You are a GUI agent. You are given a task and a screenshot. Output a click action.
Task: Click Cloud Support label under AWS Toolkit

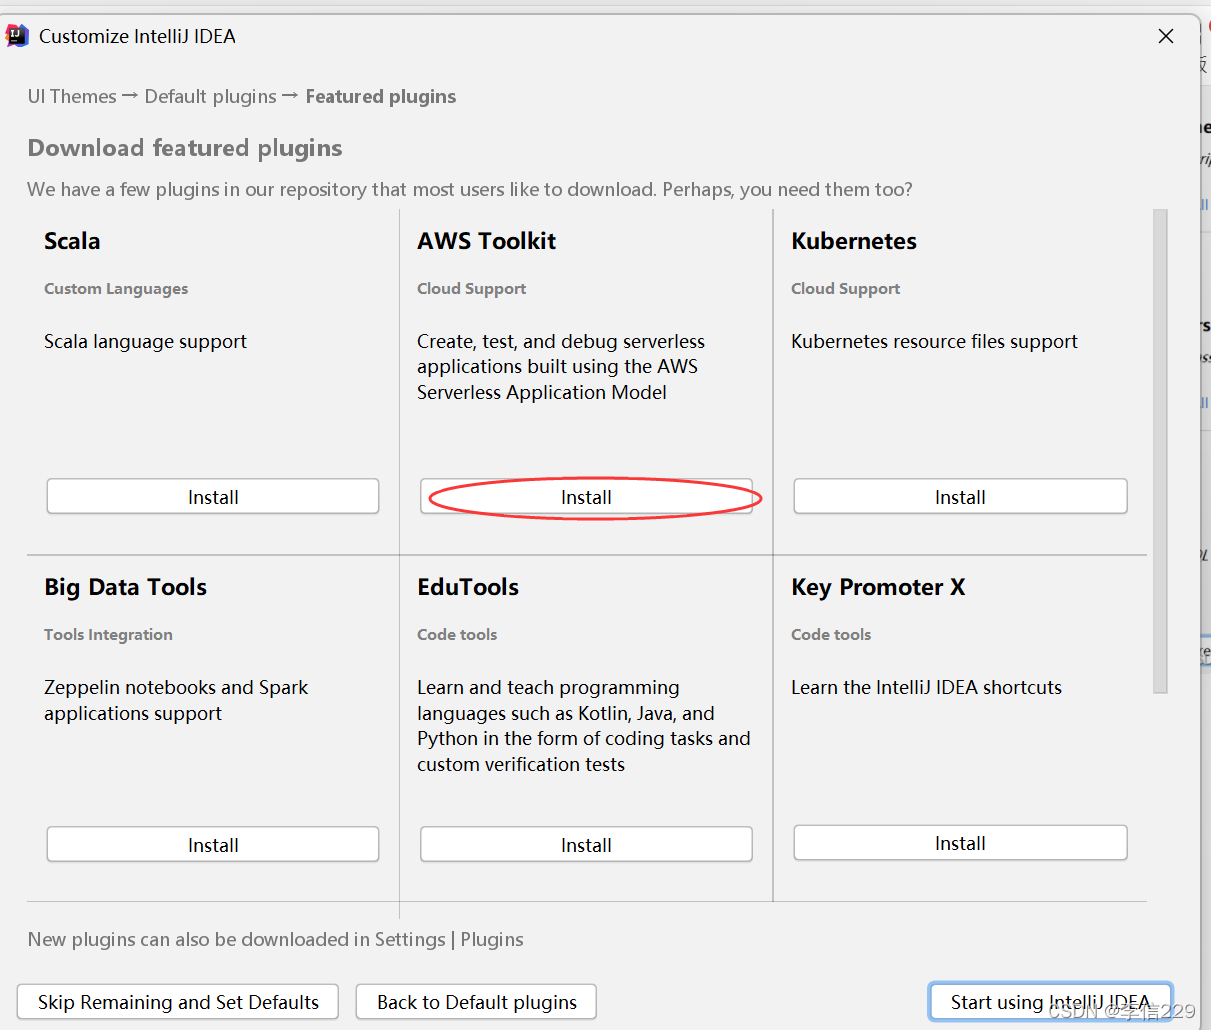click(x=471, y=288)
